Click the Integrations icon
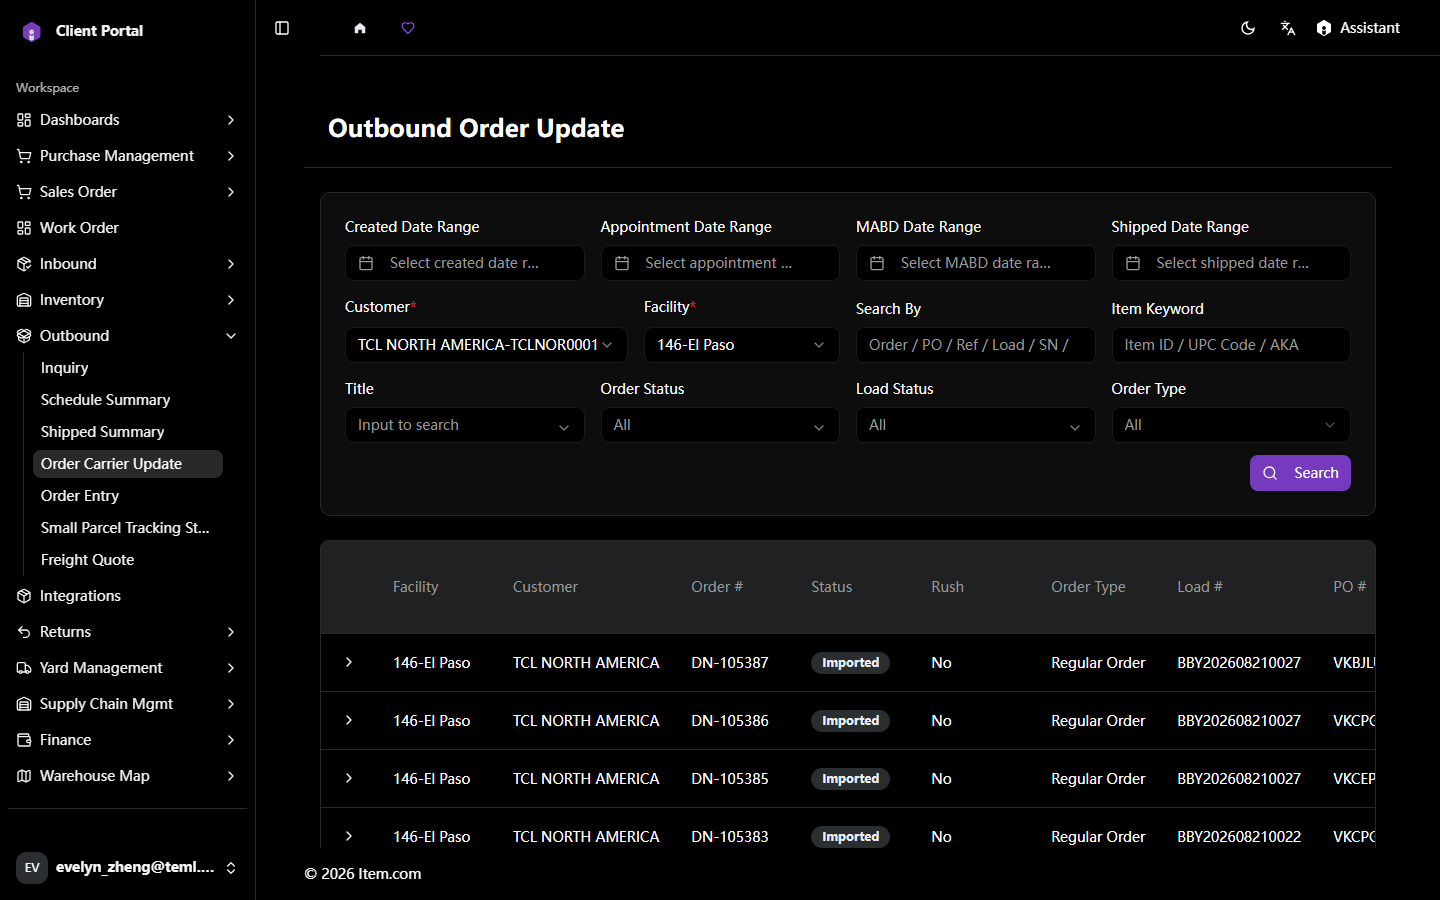 click(24, 596)
